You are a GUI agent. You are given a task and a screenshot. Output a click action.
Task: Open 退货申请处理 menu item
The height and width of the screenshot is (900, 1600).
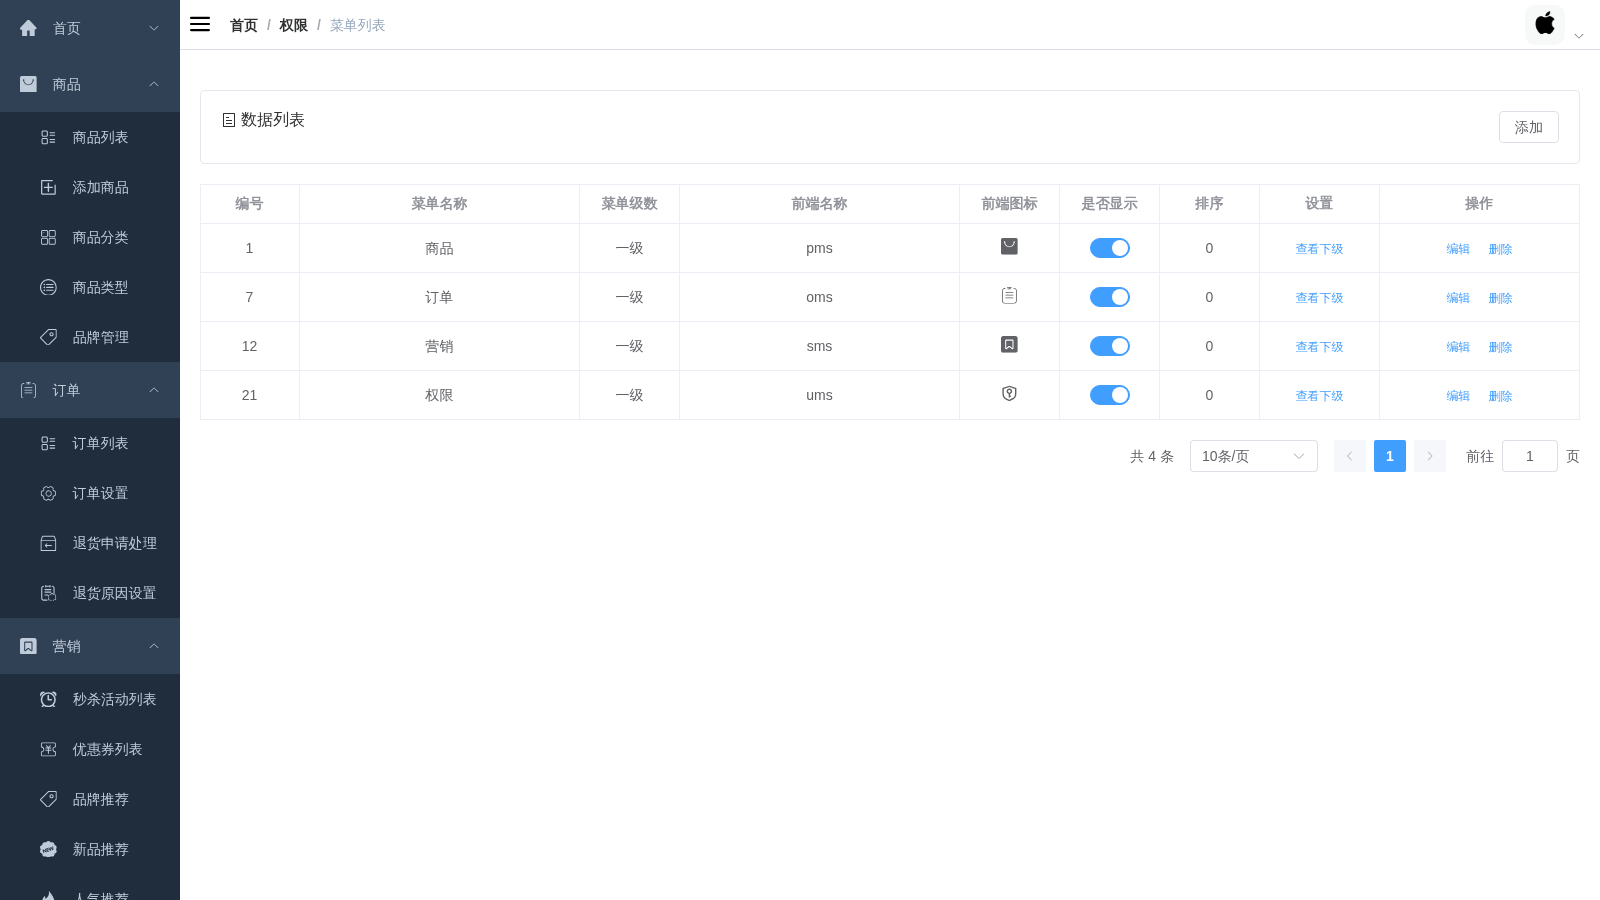[90, 543]
